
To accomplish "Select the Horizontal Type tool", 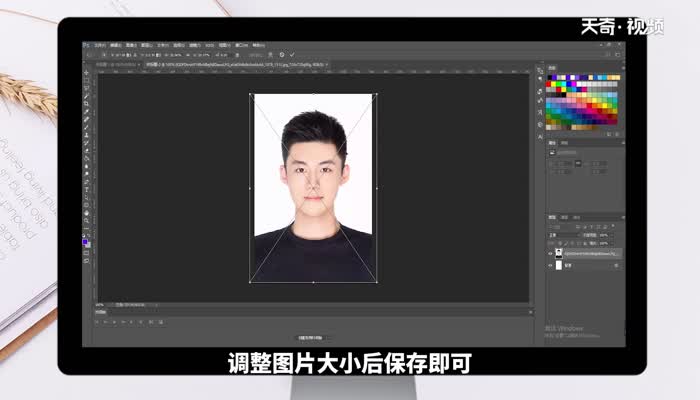I will tap(86, 190).
